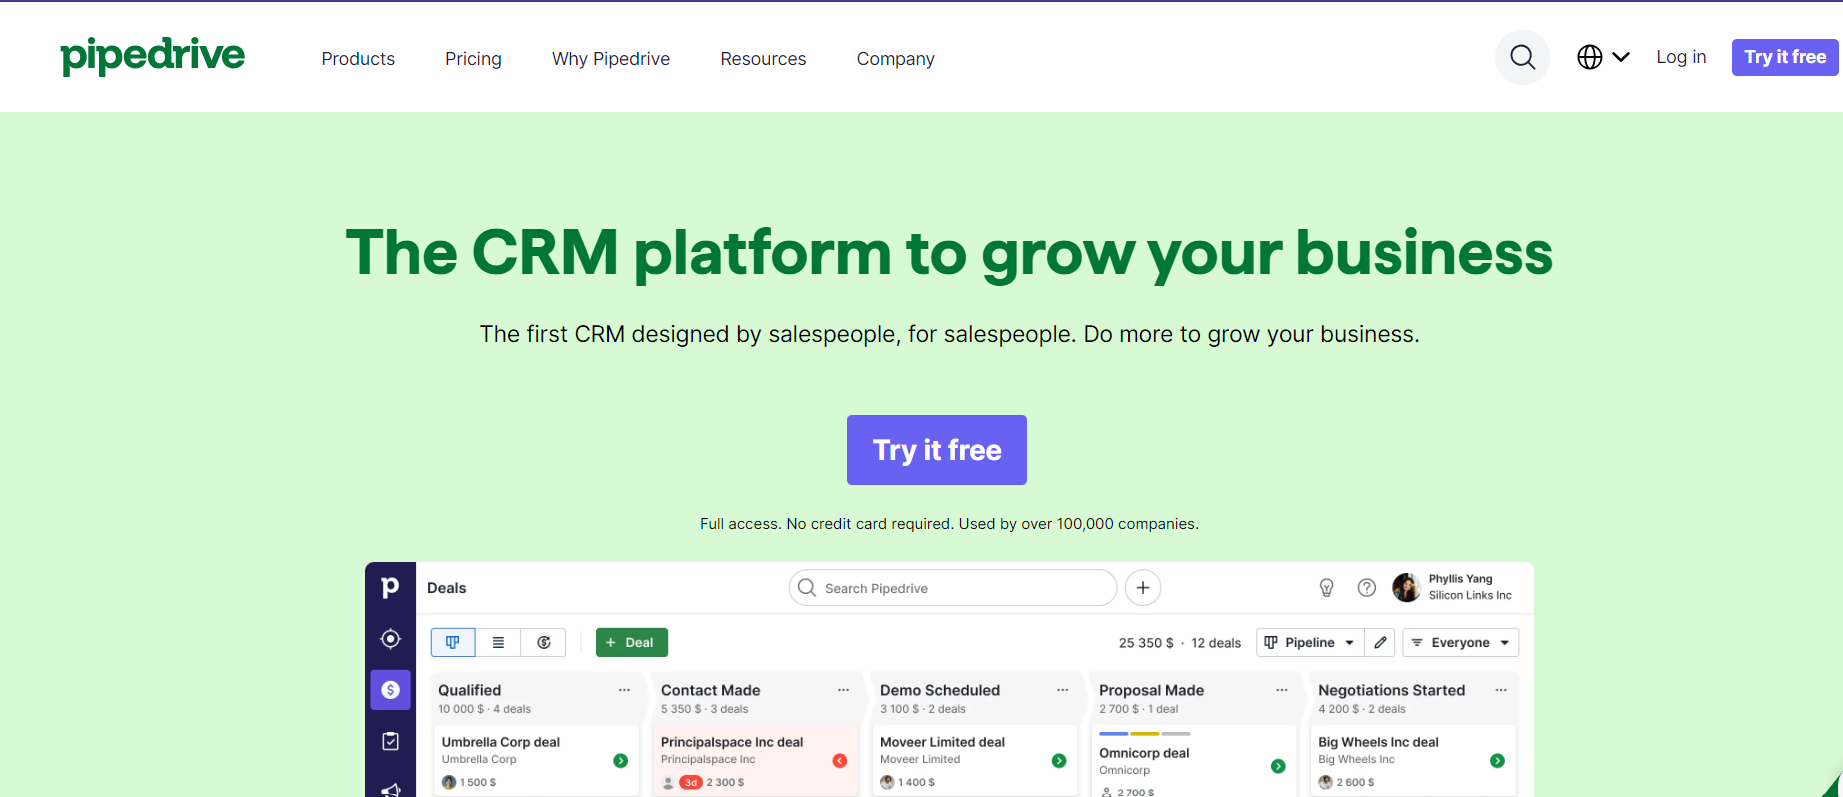Click the header Try it free button
Image resolution: width=1843 pixels, height=797 pixels.
pos(1785,57)
